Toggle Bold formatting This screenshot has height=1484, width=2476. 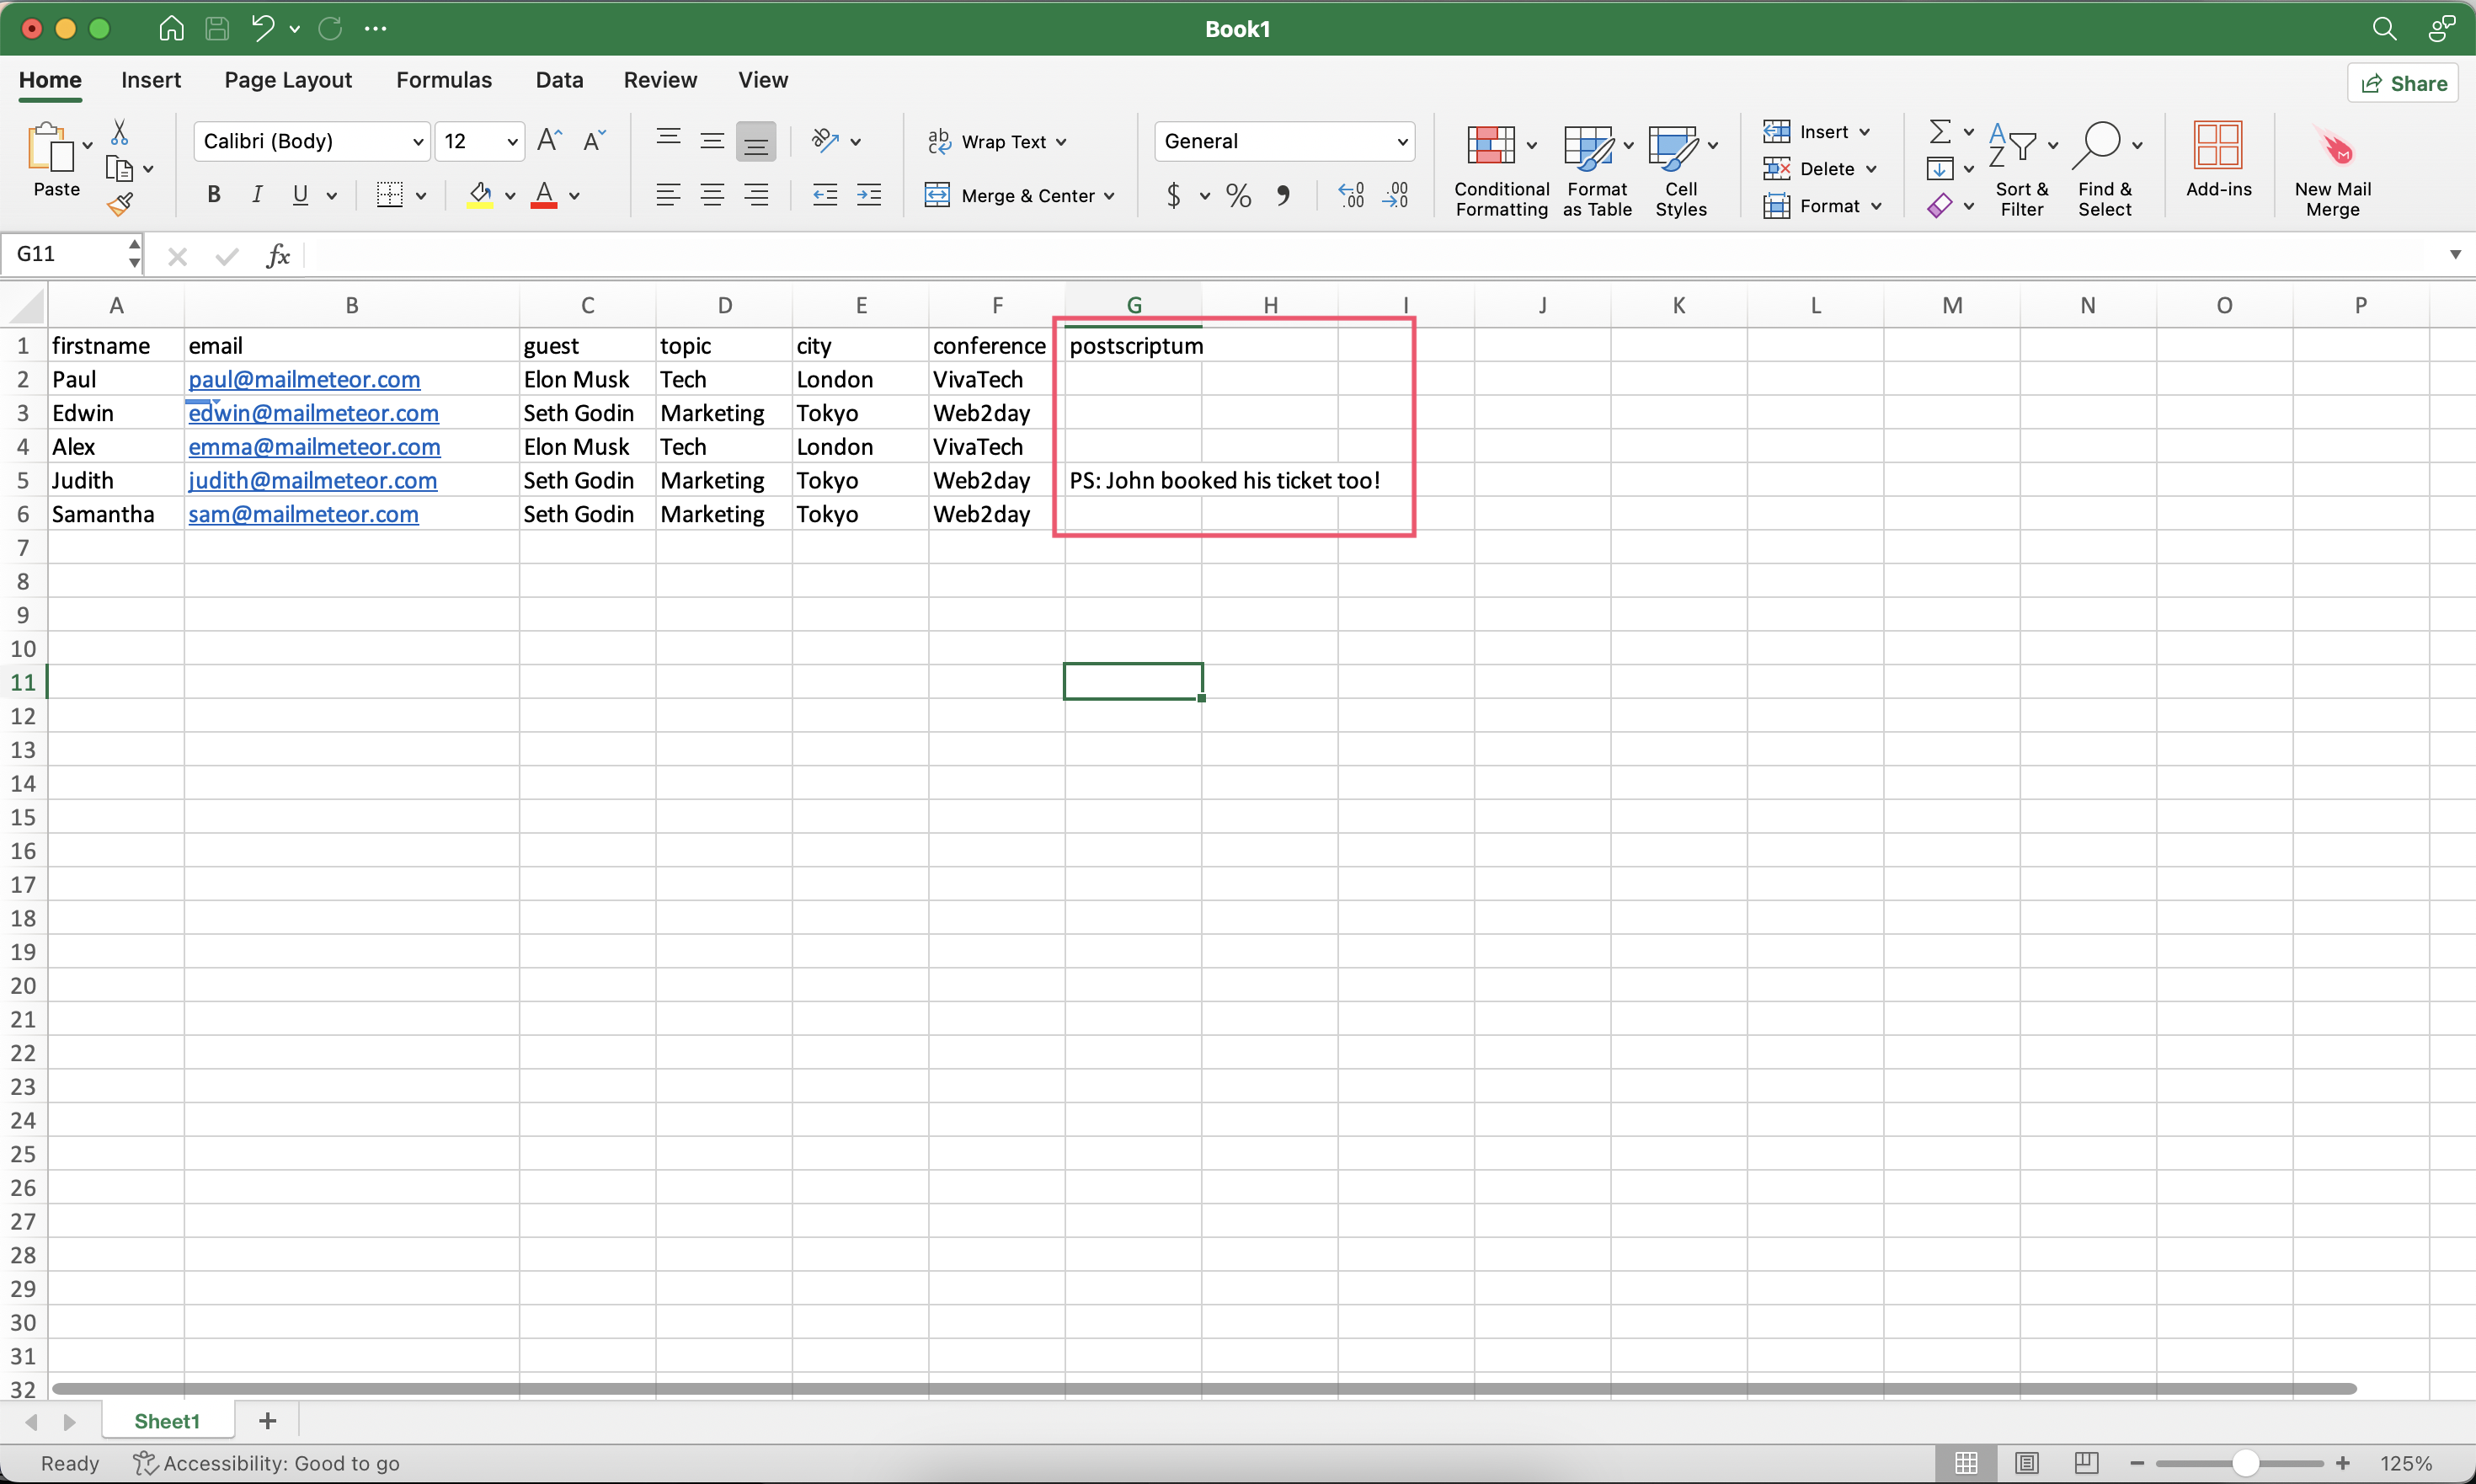coord(213,195)
